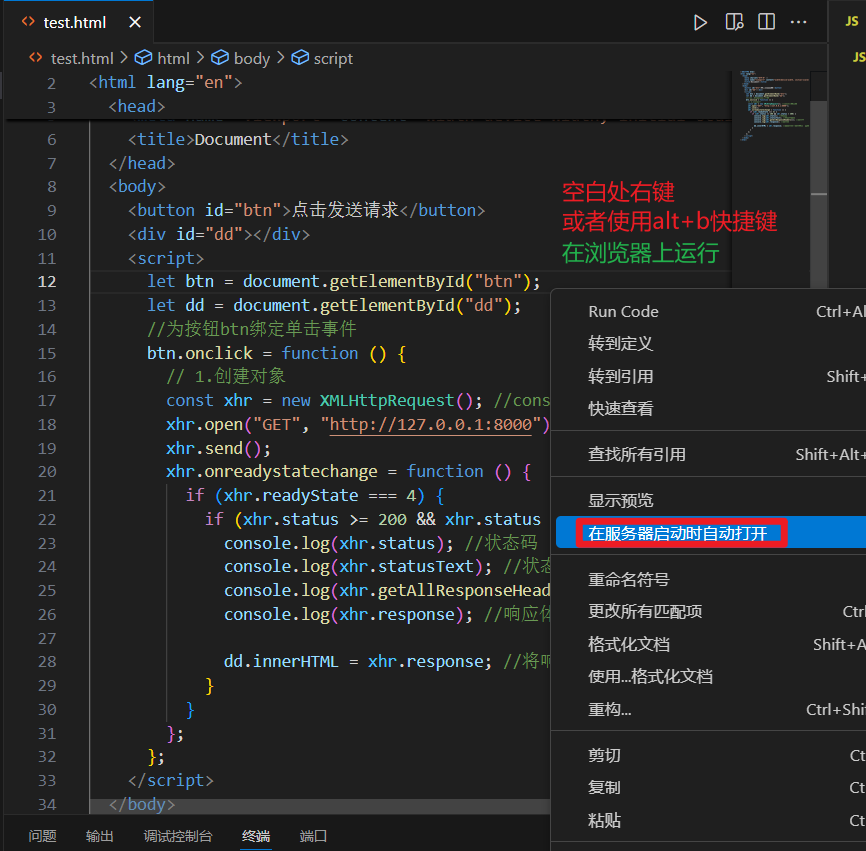
Task: Click the test.html file icon in the breadcrumb
Action: pyautogui.click(x=35, y=57)
